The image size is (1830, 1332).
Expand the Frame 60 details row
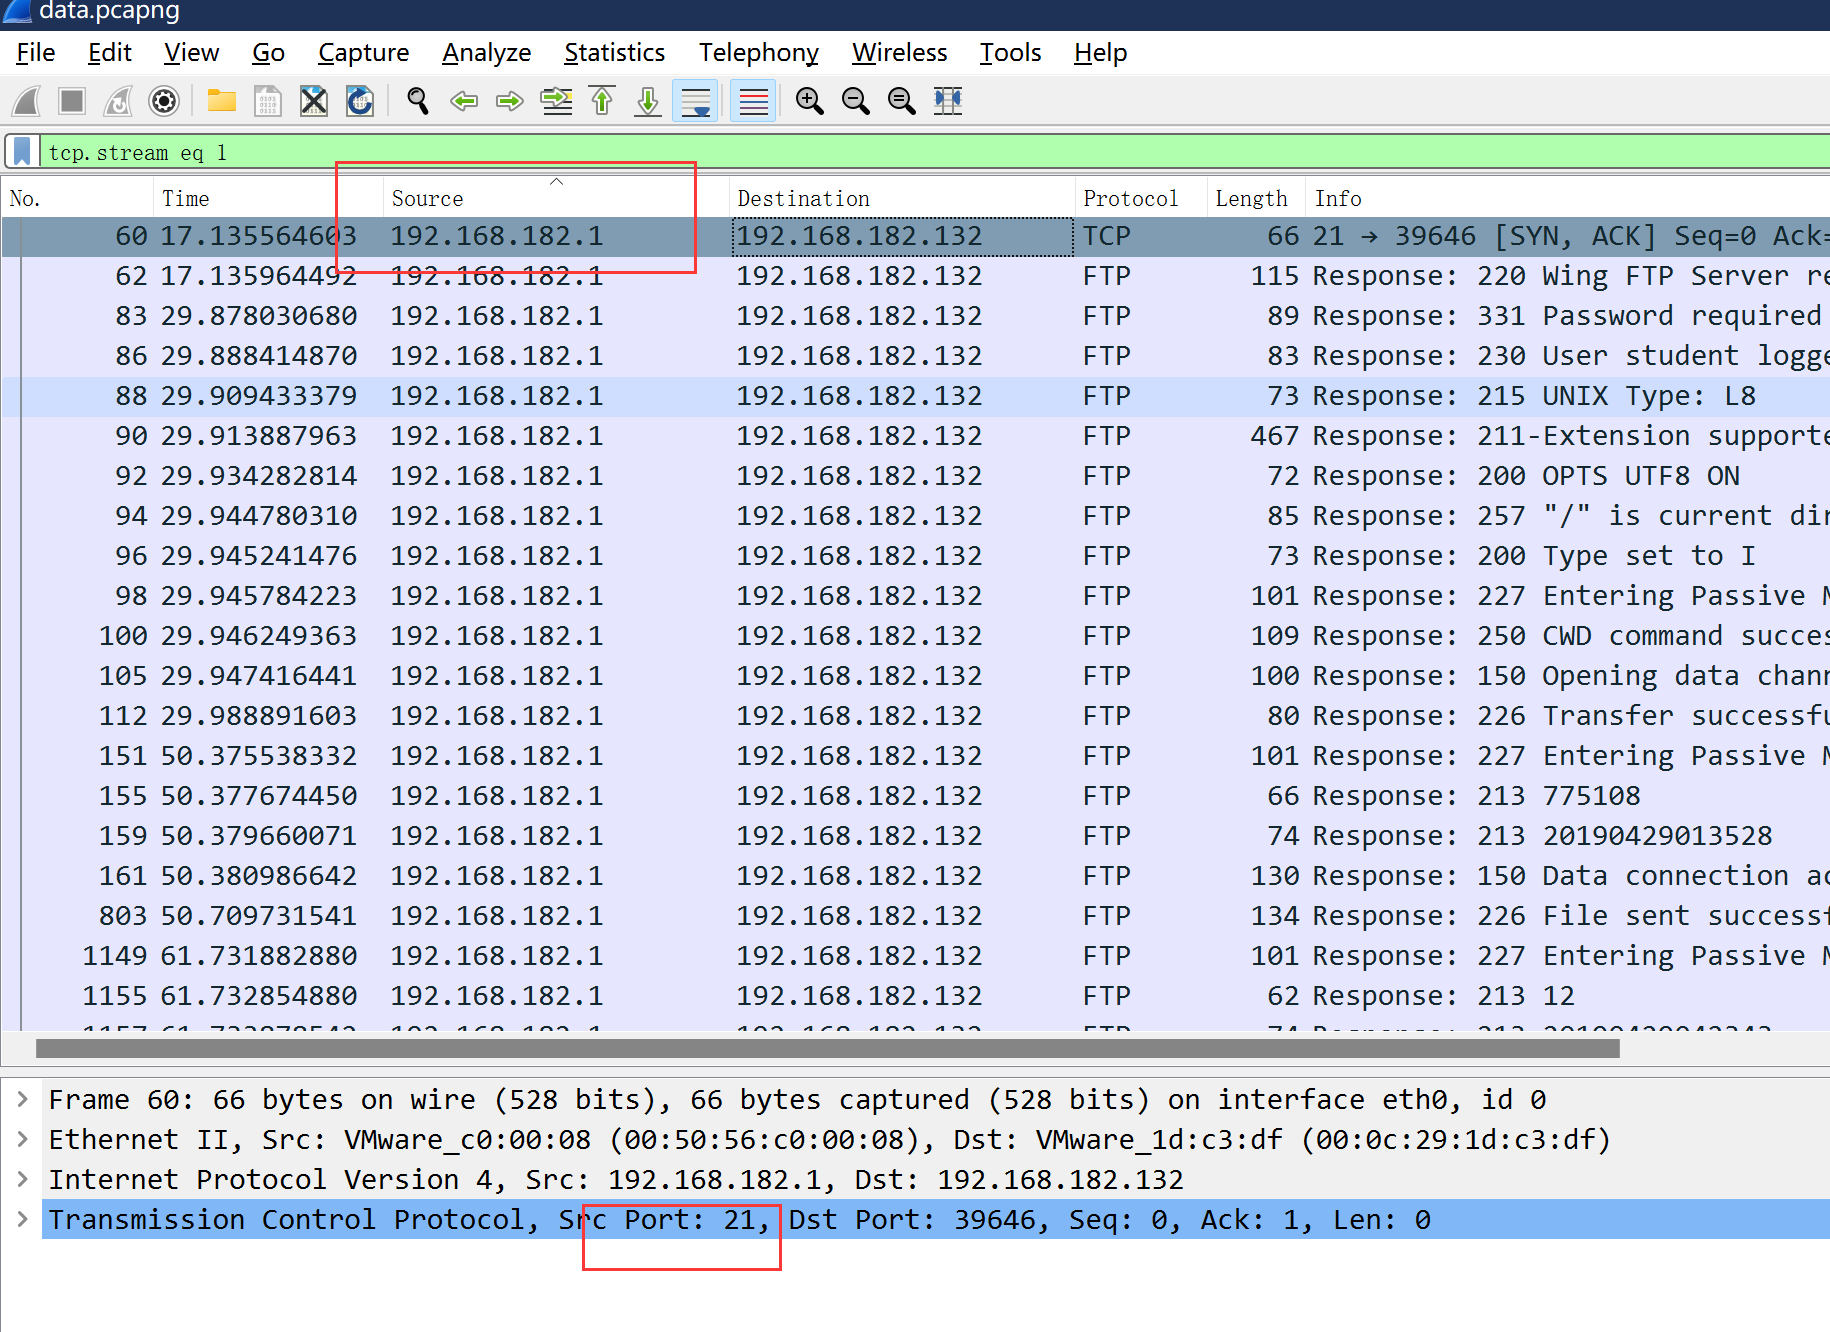point(23,1100)
